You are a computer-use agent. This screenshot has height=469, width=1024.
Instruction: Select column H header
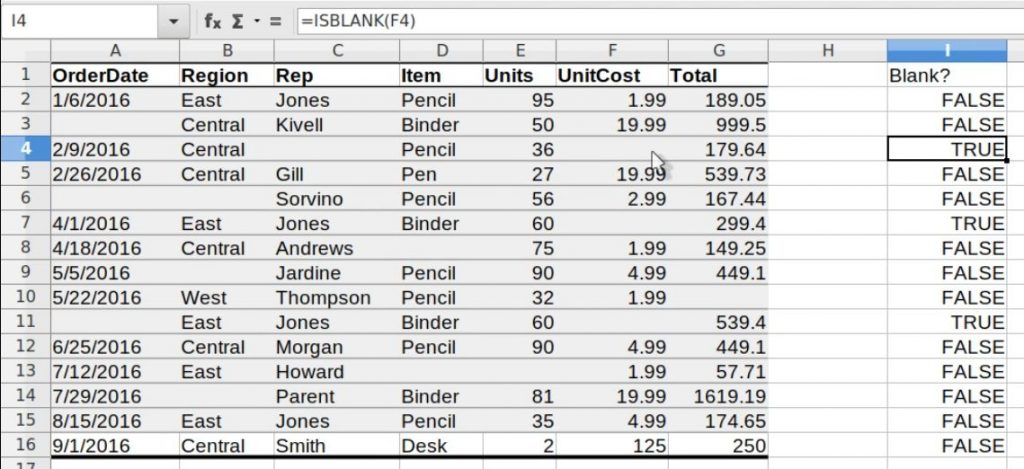[827, 51]
